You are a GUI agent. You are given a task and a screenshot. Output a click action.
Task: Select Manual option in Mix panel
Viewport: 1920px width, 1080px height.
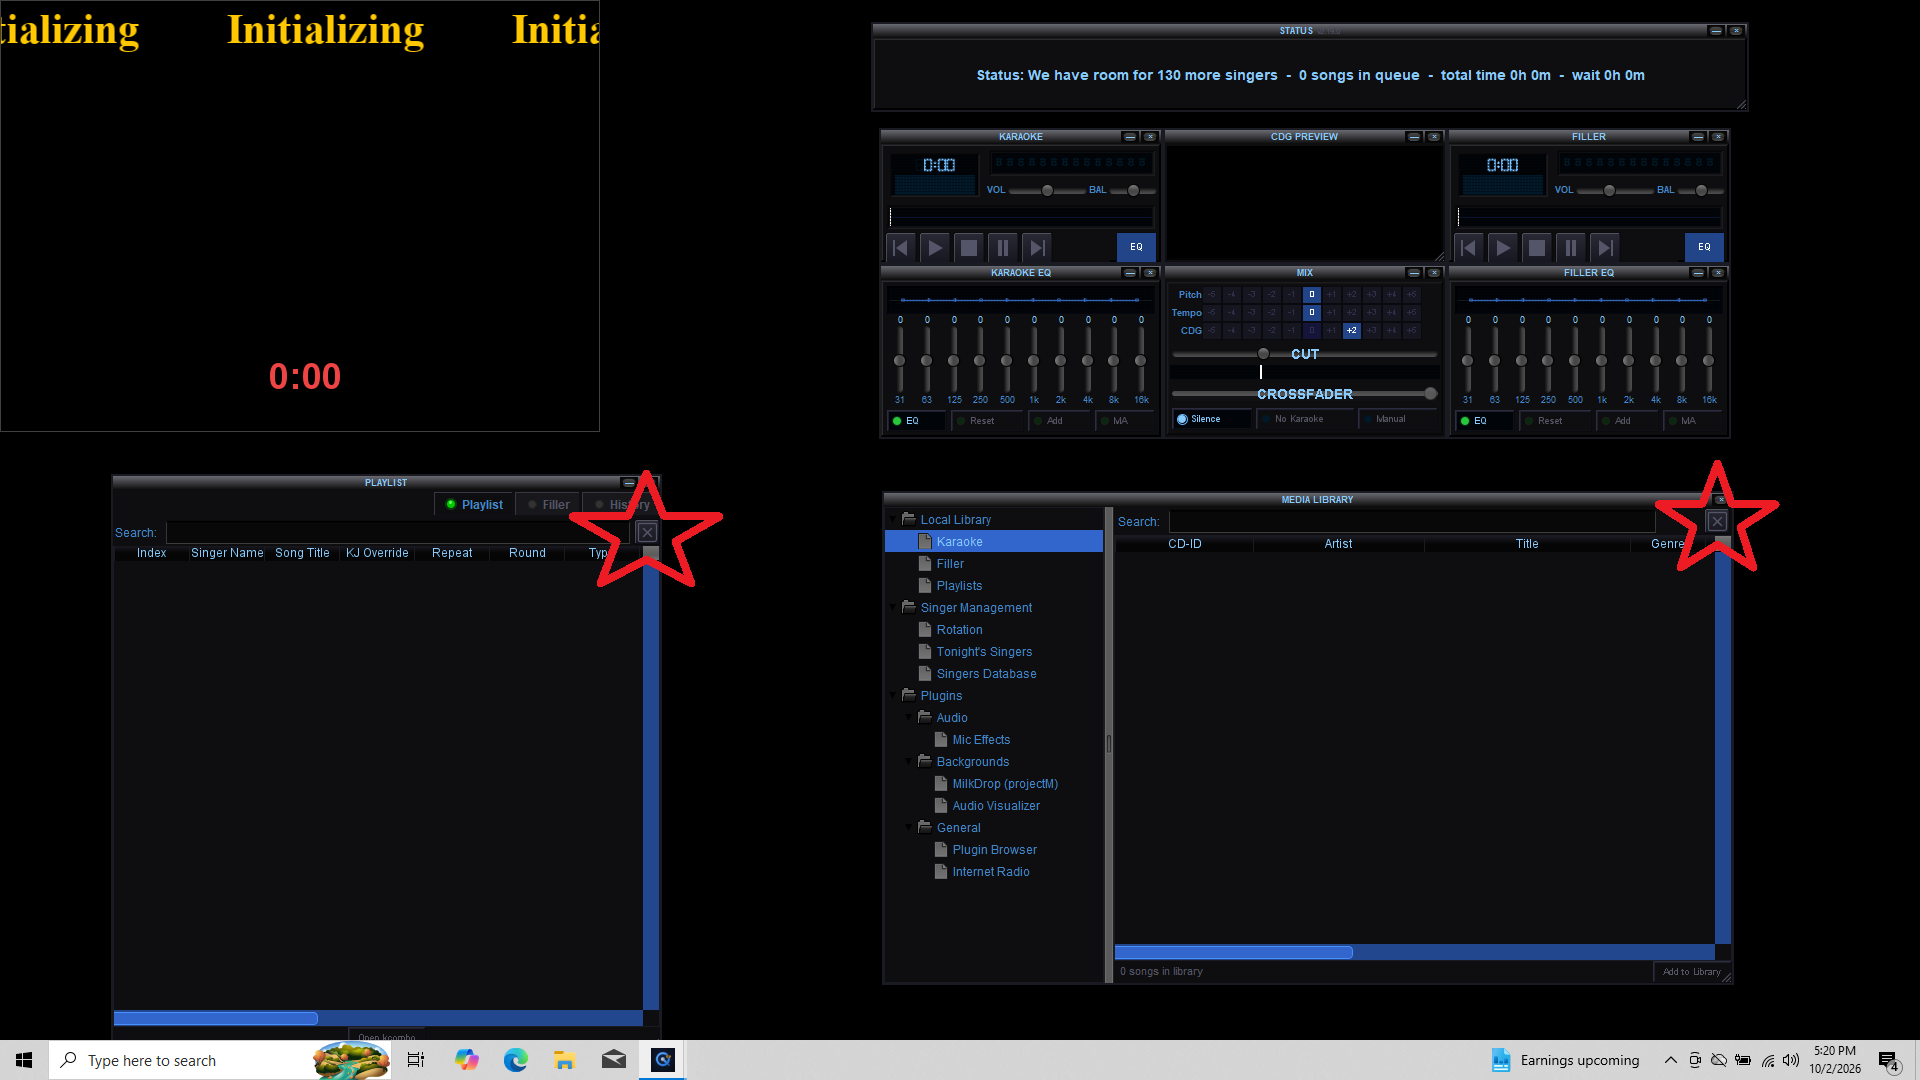[x=1398, y=419]
